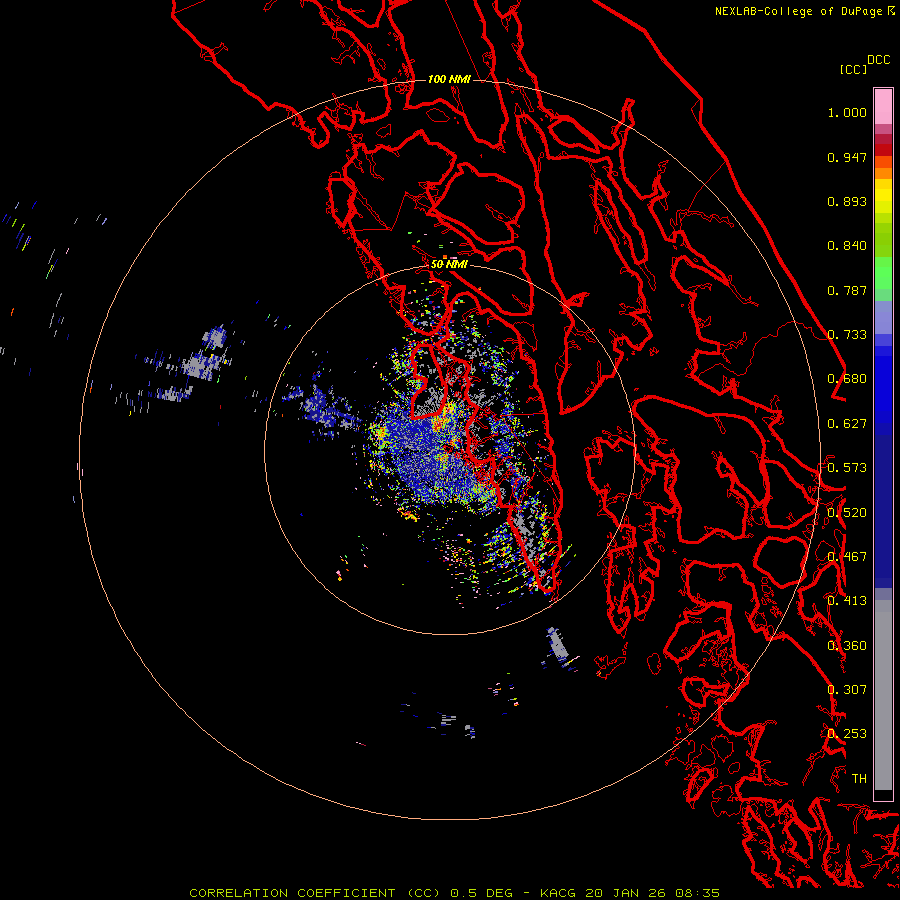The image size is (900, 900).
Task: Click the KACG radar site identifier
Action: (x=558, y=893)
